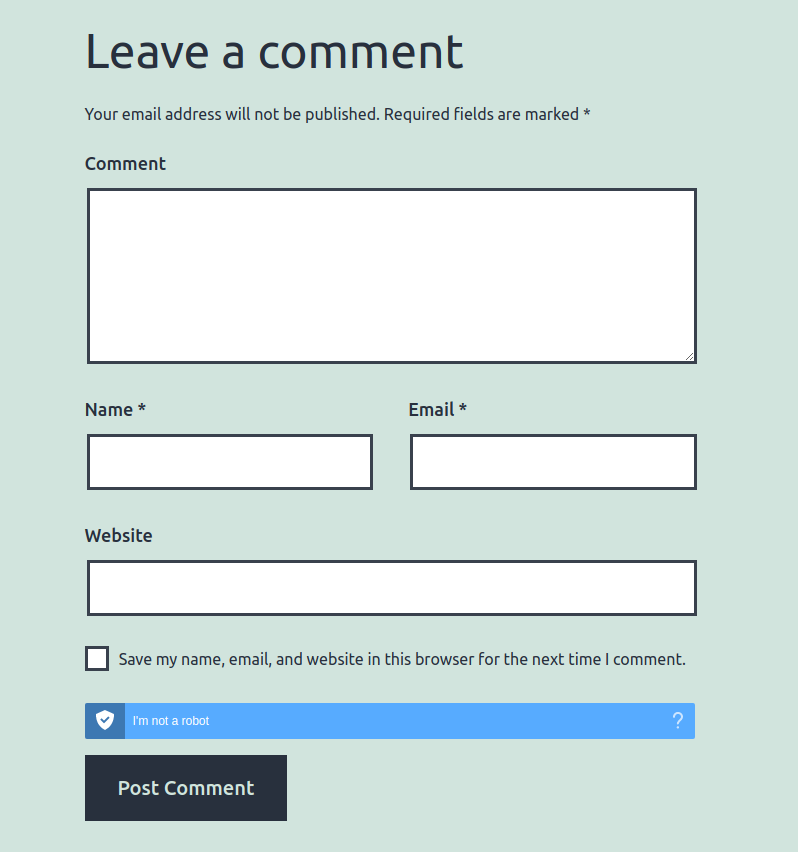Viewport: 798px width, 852px height.
Task: Click the question mark help icon
Action: (x=677, y=721)
